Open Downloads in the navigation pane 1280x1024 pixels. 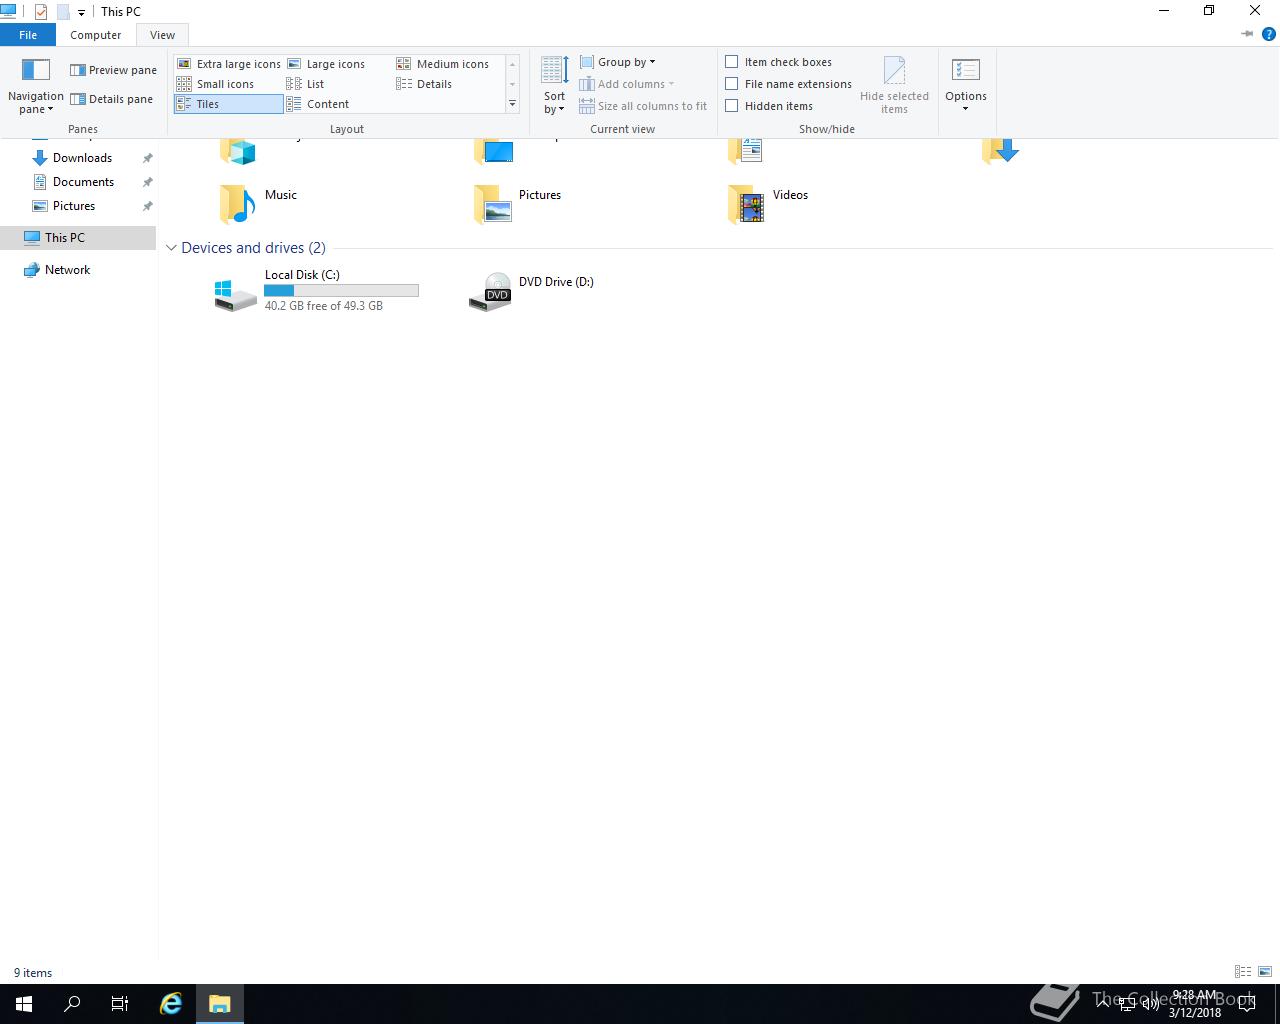pyautogui.click(x=82, y=158)
